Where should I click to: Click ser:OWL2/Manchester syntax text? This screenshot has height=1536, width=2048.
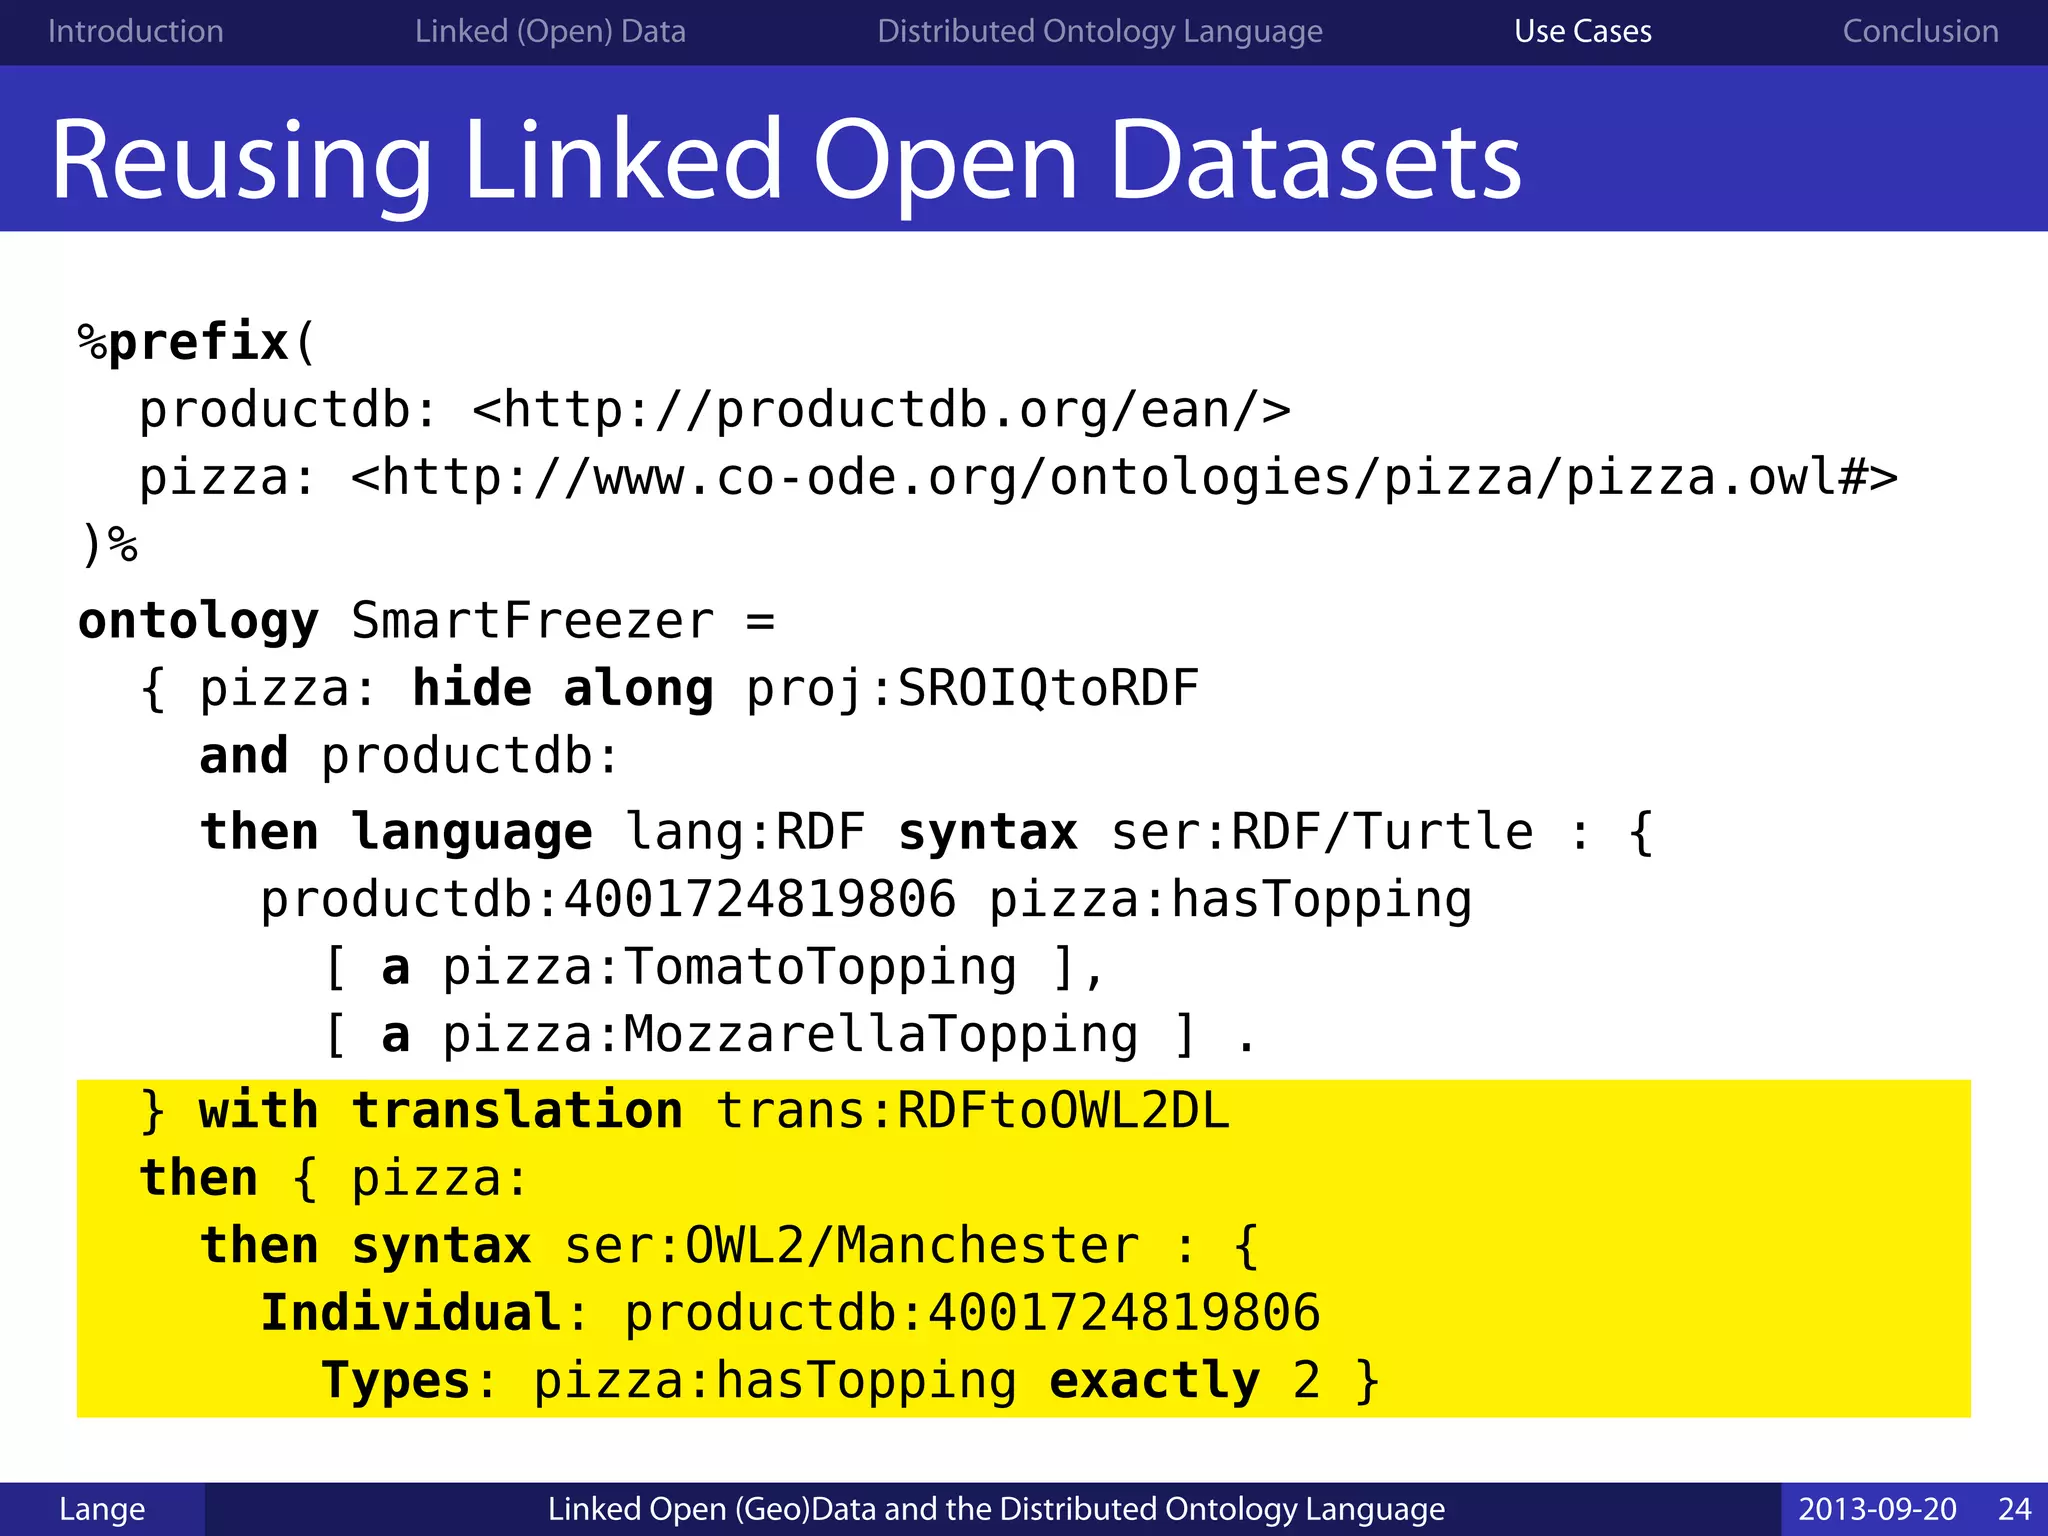pos(851,1246)
